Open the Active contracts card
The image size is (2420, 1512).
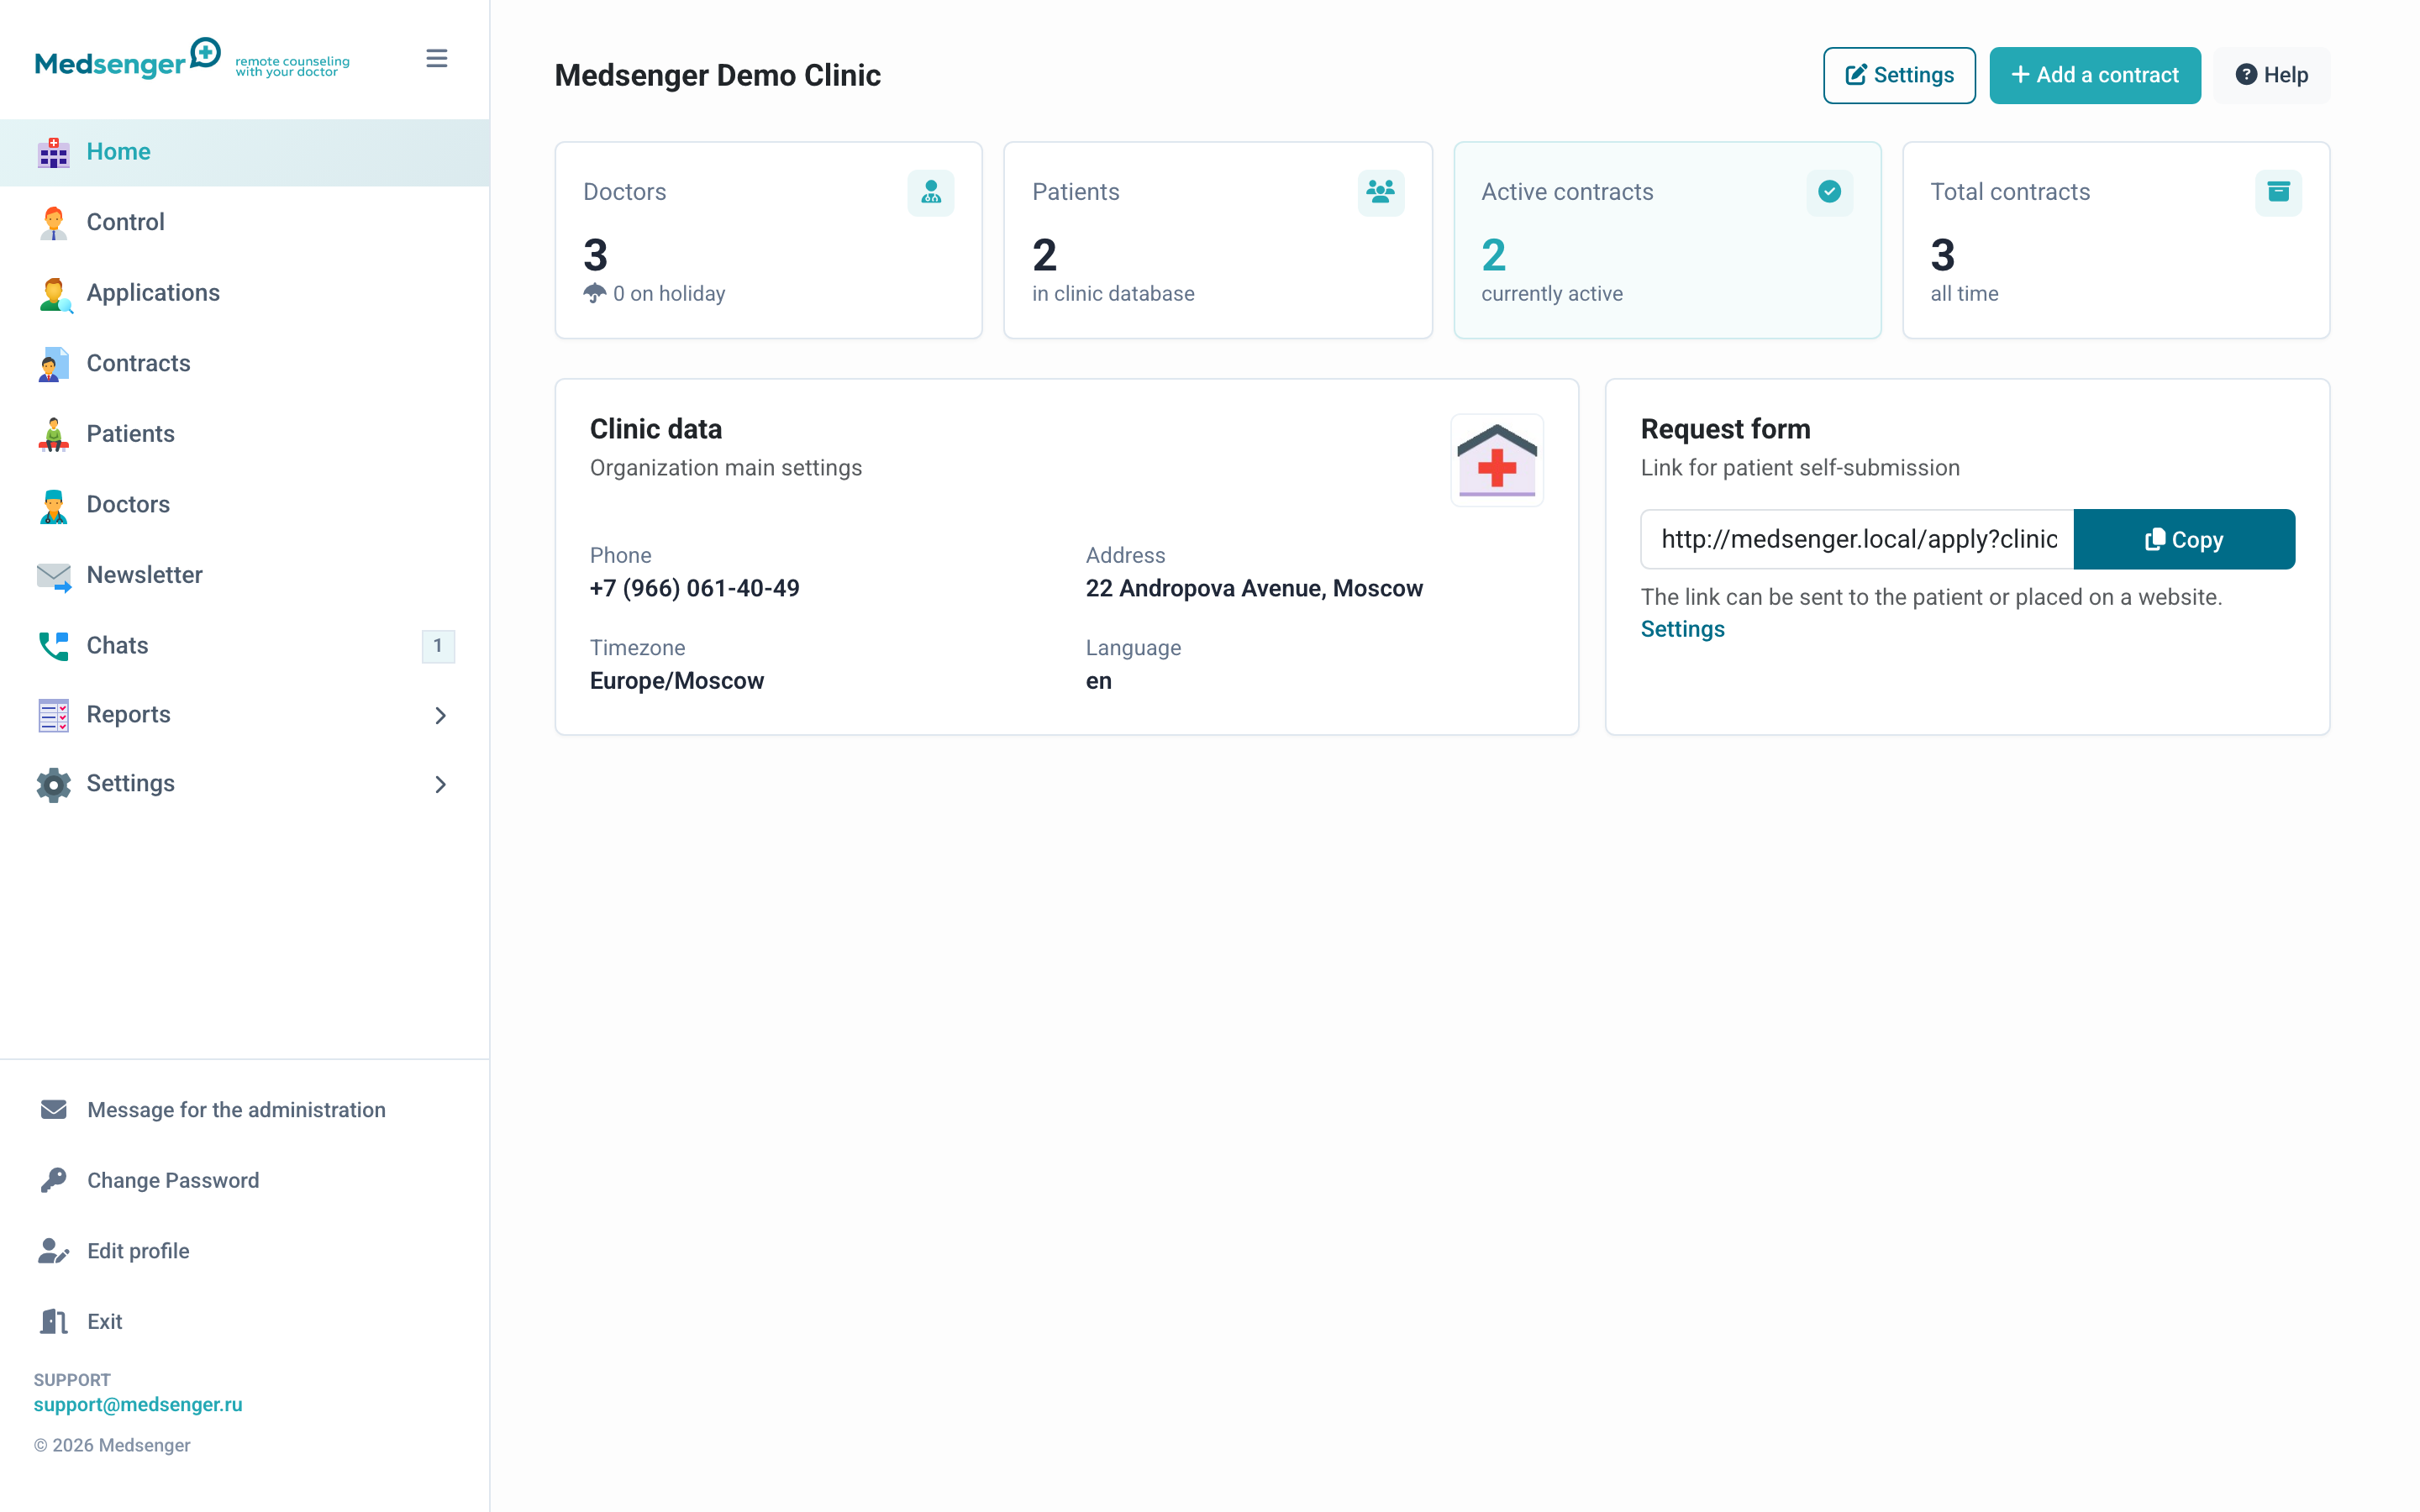(x=1666, y=240)
